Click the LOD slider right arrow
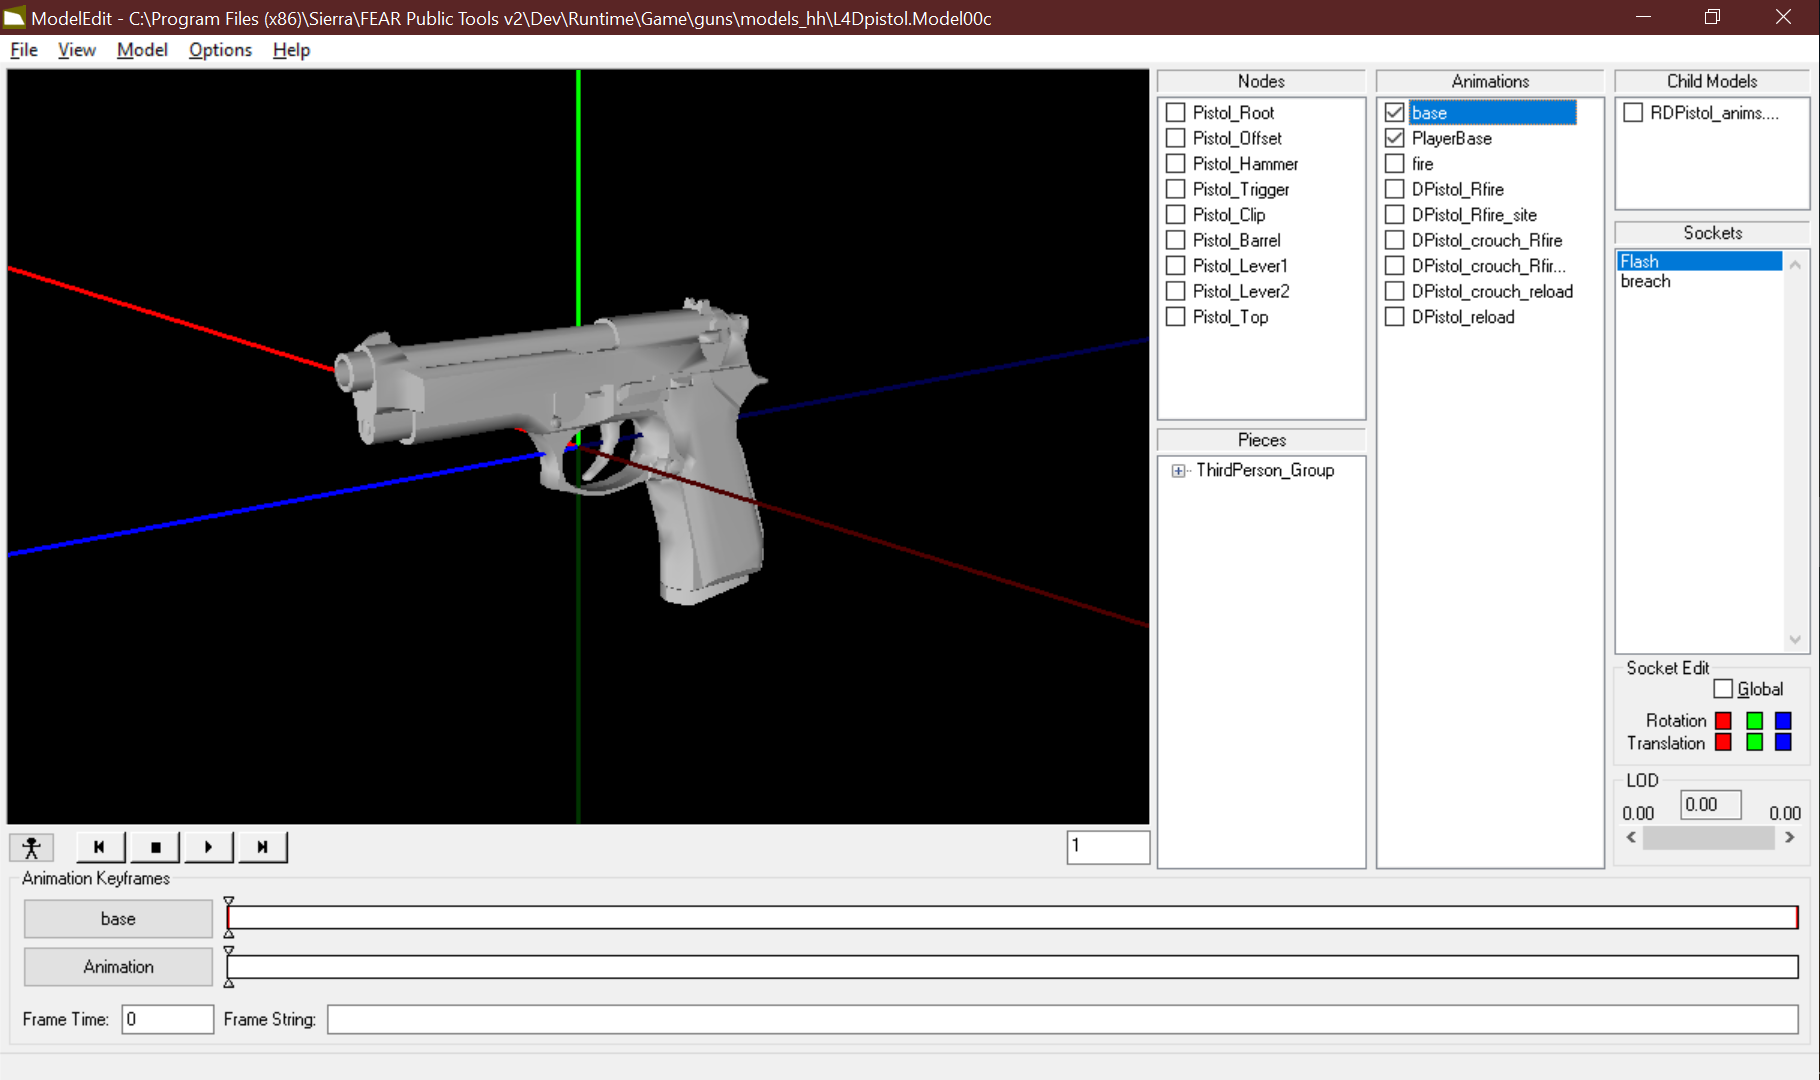The height and width of the screenshot is (1080, 1820). click(x=1790, y=837)
